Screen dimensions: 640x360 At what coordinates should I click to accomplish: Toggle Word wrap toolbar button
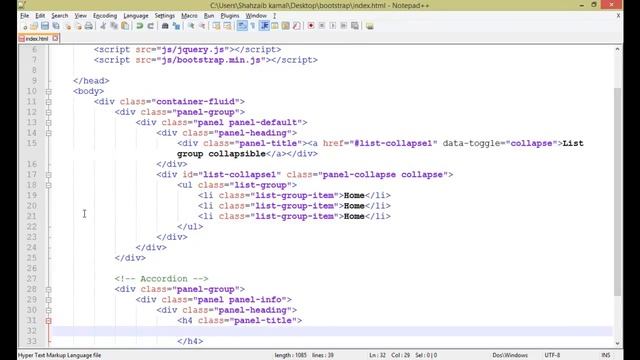pyautogui.click(x=242, y=26)
